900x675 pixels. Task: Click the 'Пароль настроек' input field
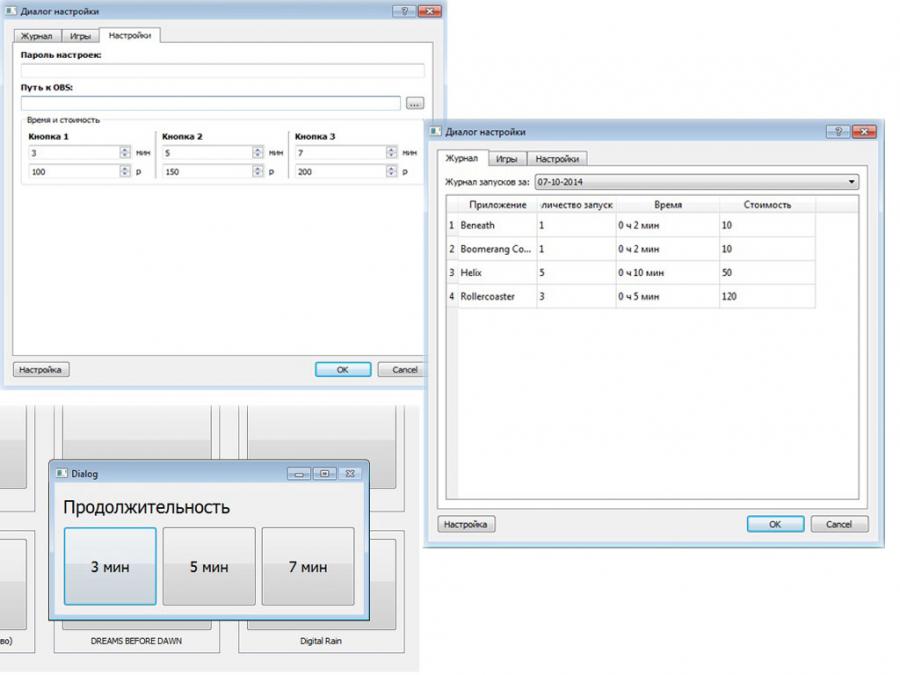[x=222, y=71]
